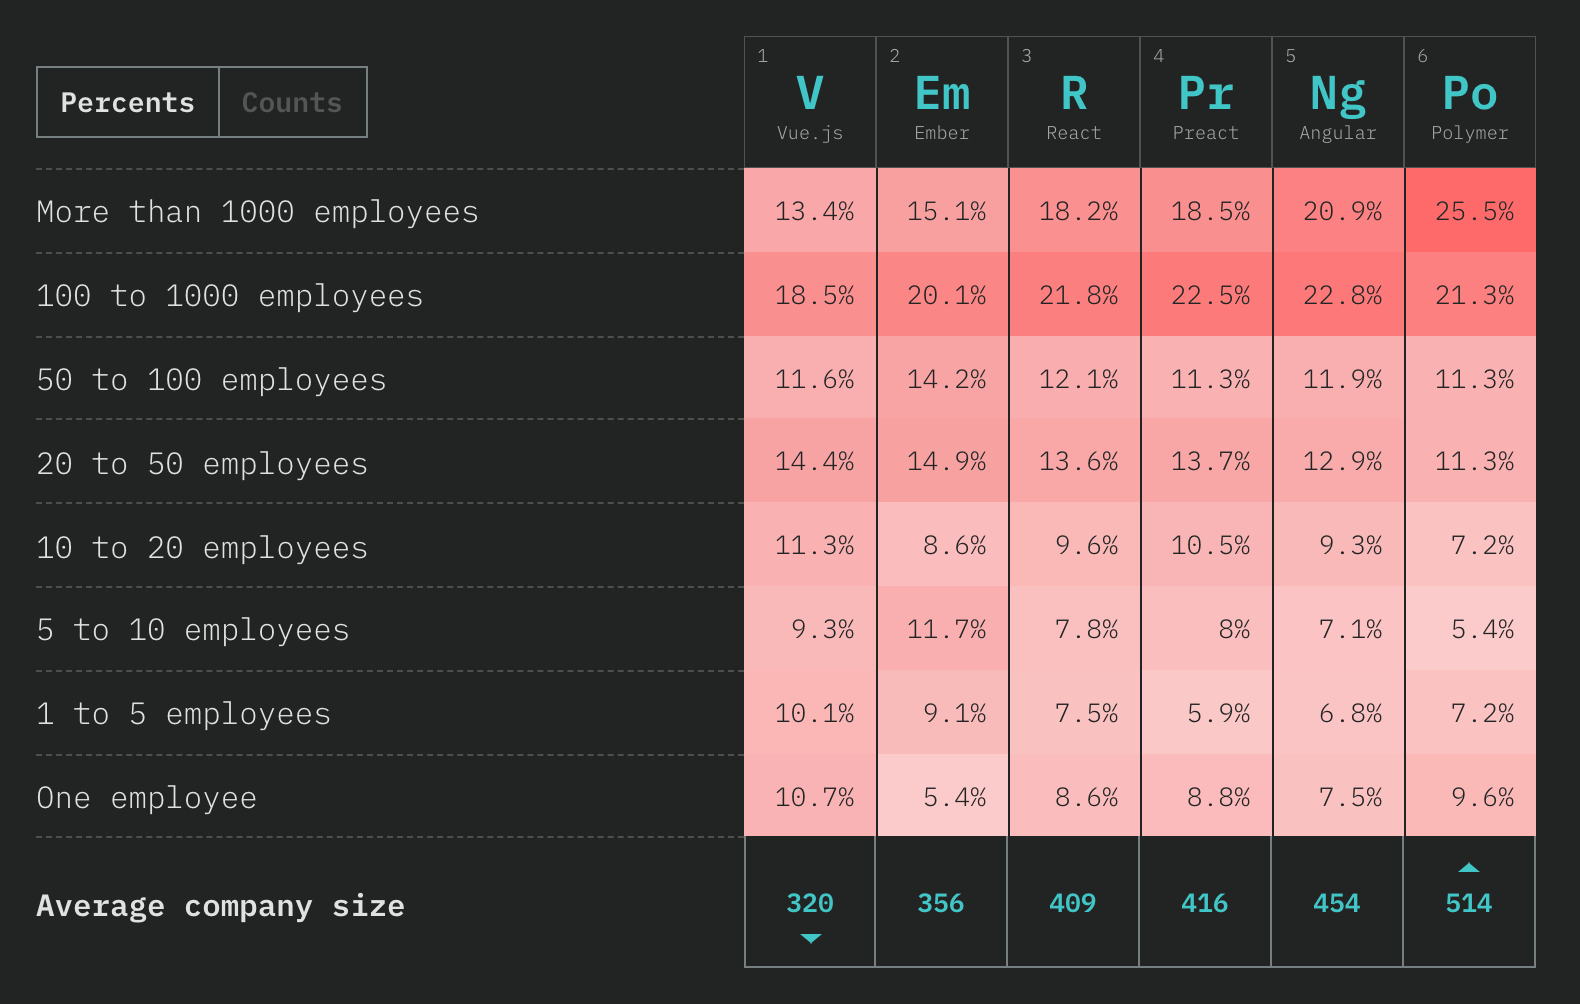Screen dimensions: 1580x1004
Task: Click the Angular average size 454
Action: coord(1337,903)
